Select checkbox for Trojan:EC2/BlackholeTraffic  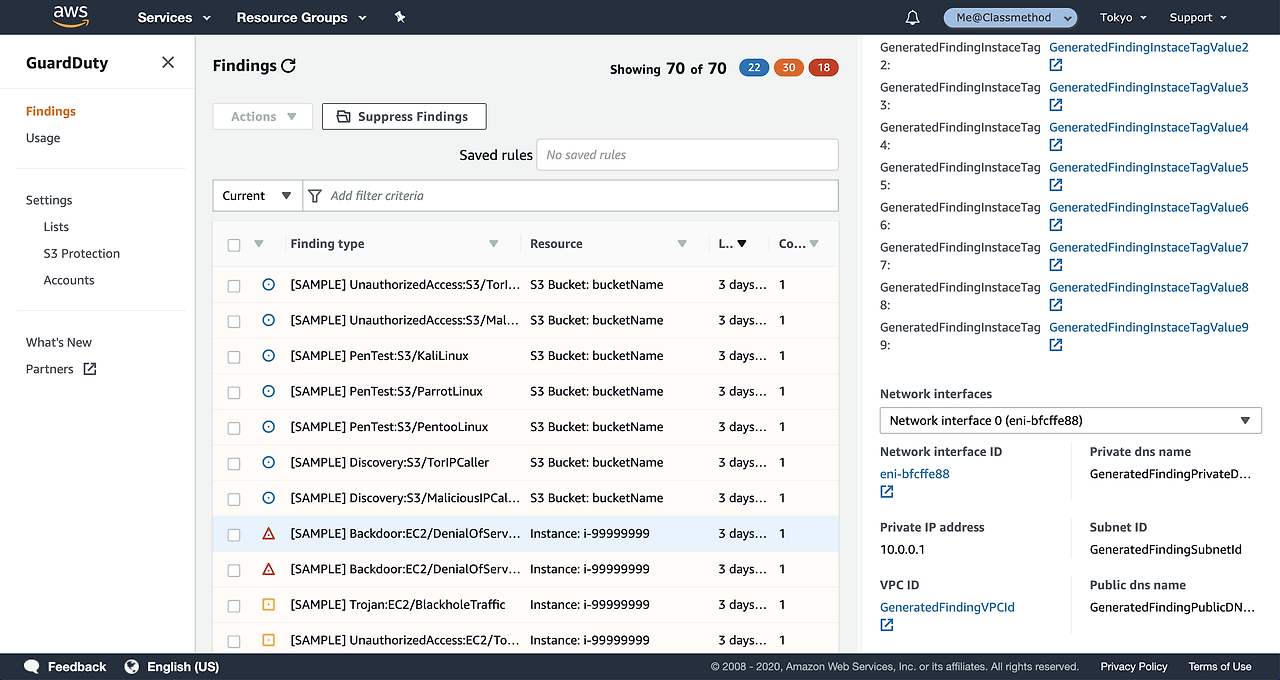coord(234,606)
